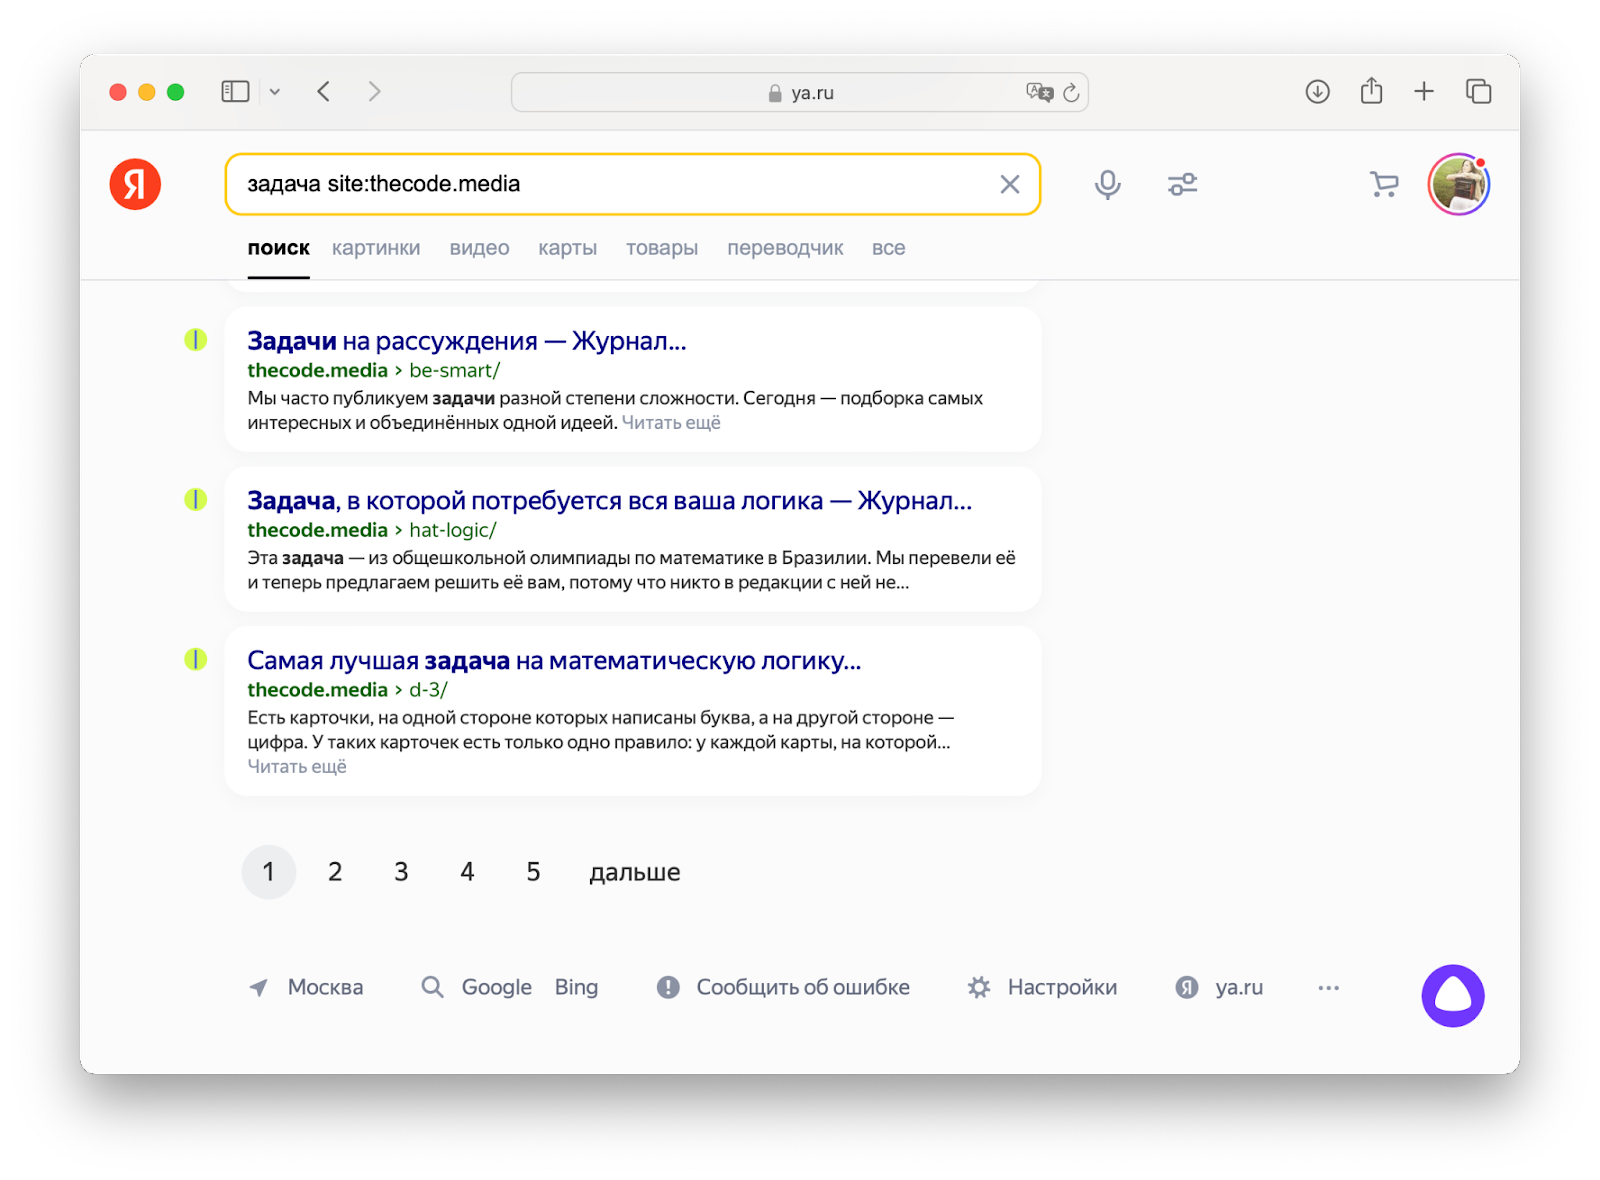Activate voice search with the microphone icon
This screenshot has width=1600, height=1180.
pyautogui.click(x=1107, y=184)
